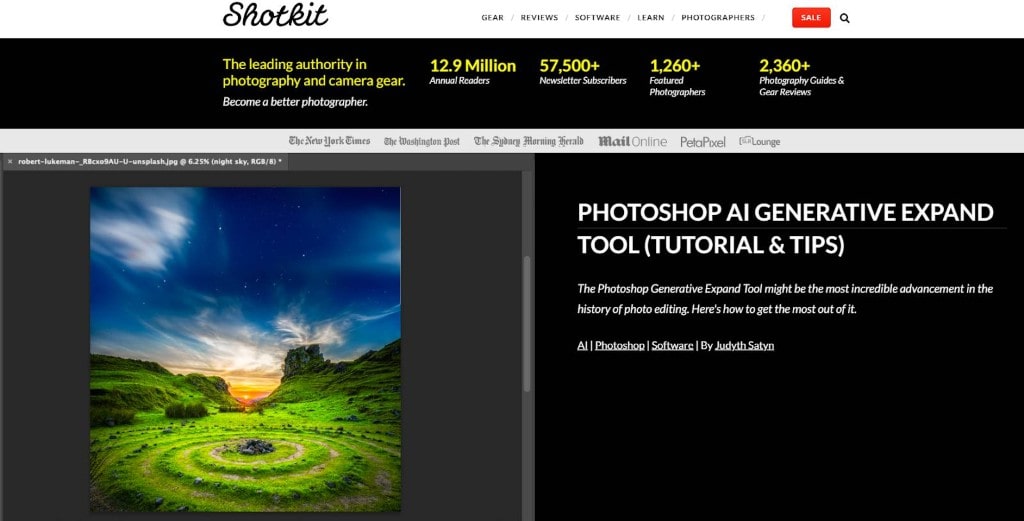Image resolution: width=1024 pixels, height=521 pixels.
Task: Click the vertical scrollbar in Photoshop window
Action: point(526,324)
